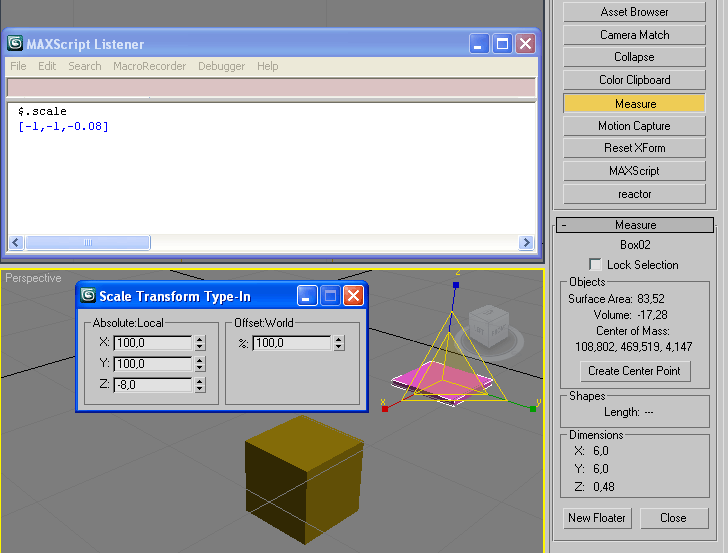
Task: Click the red X axis gizmo handle
Action: (x=385, y=409)
